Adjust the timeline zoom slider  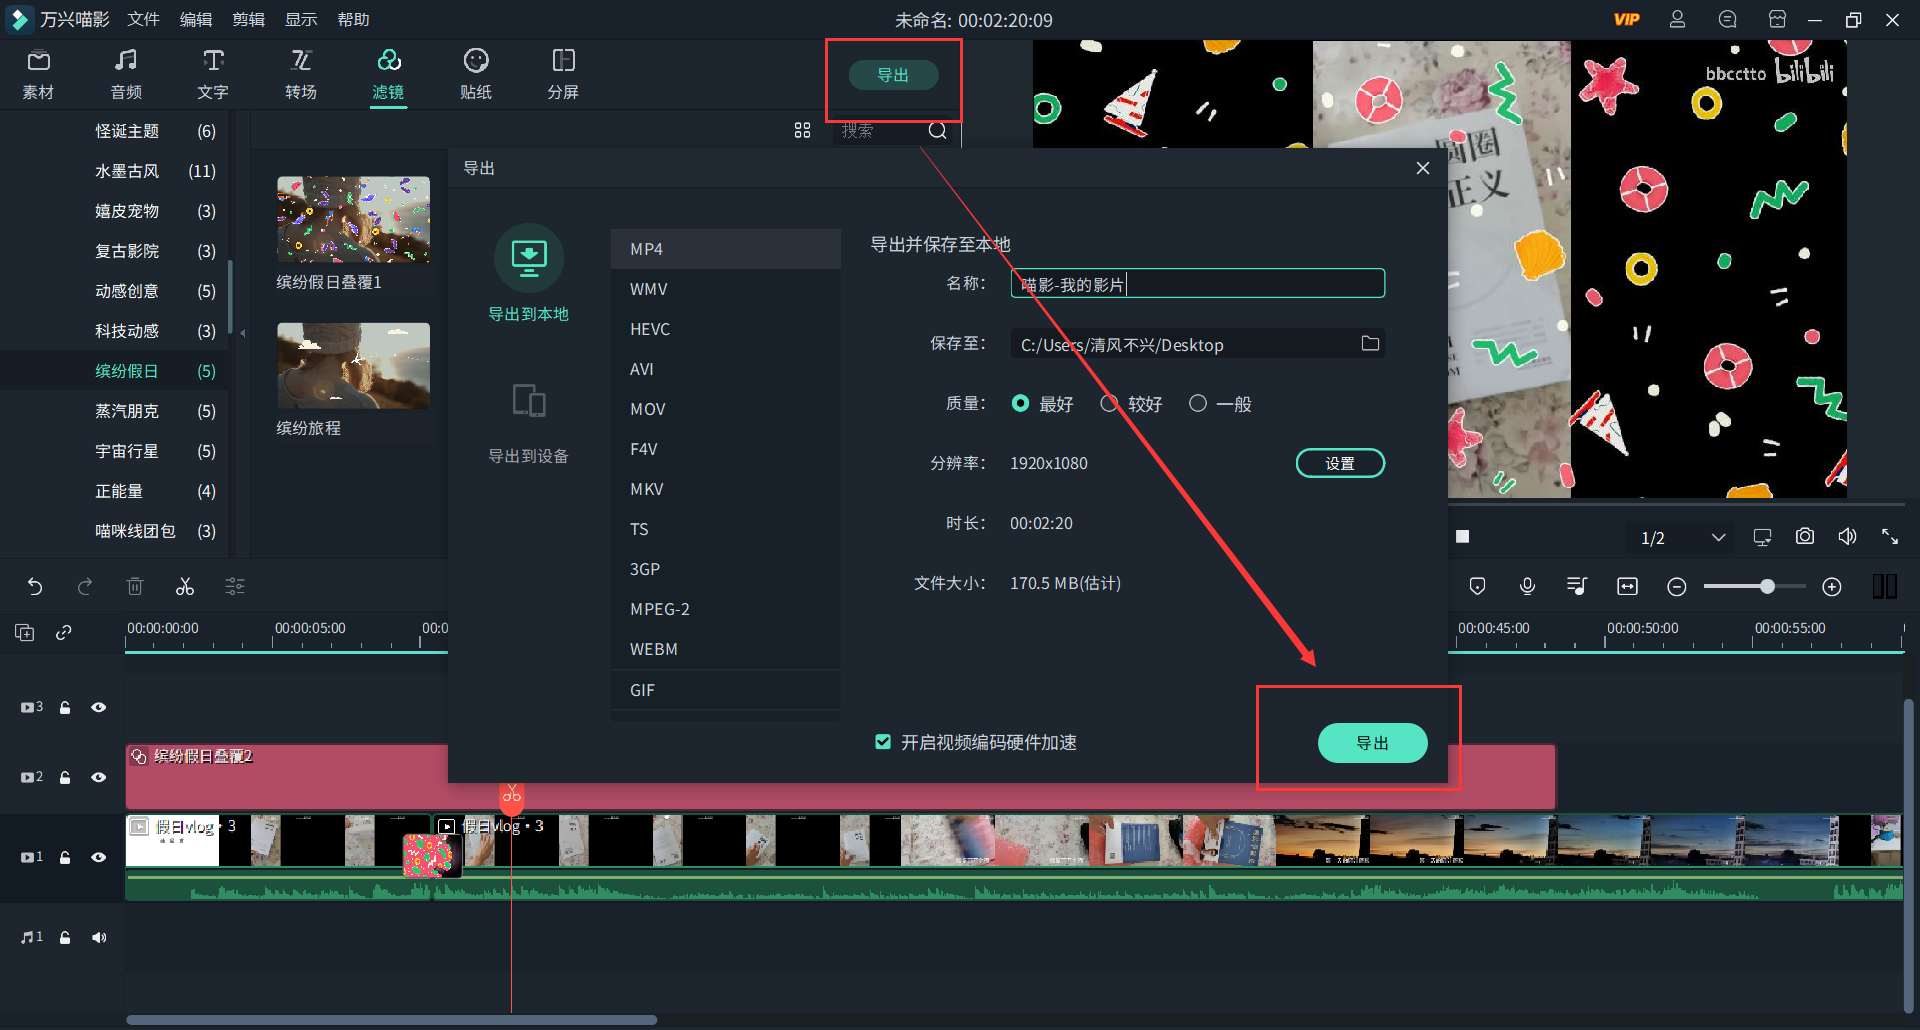pyautogui.click(x=1767, y=586)
